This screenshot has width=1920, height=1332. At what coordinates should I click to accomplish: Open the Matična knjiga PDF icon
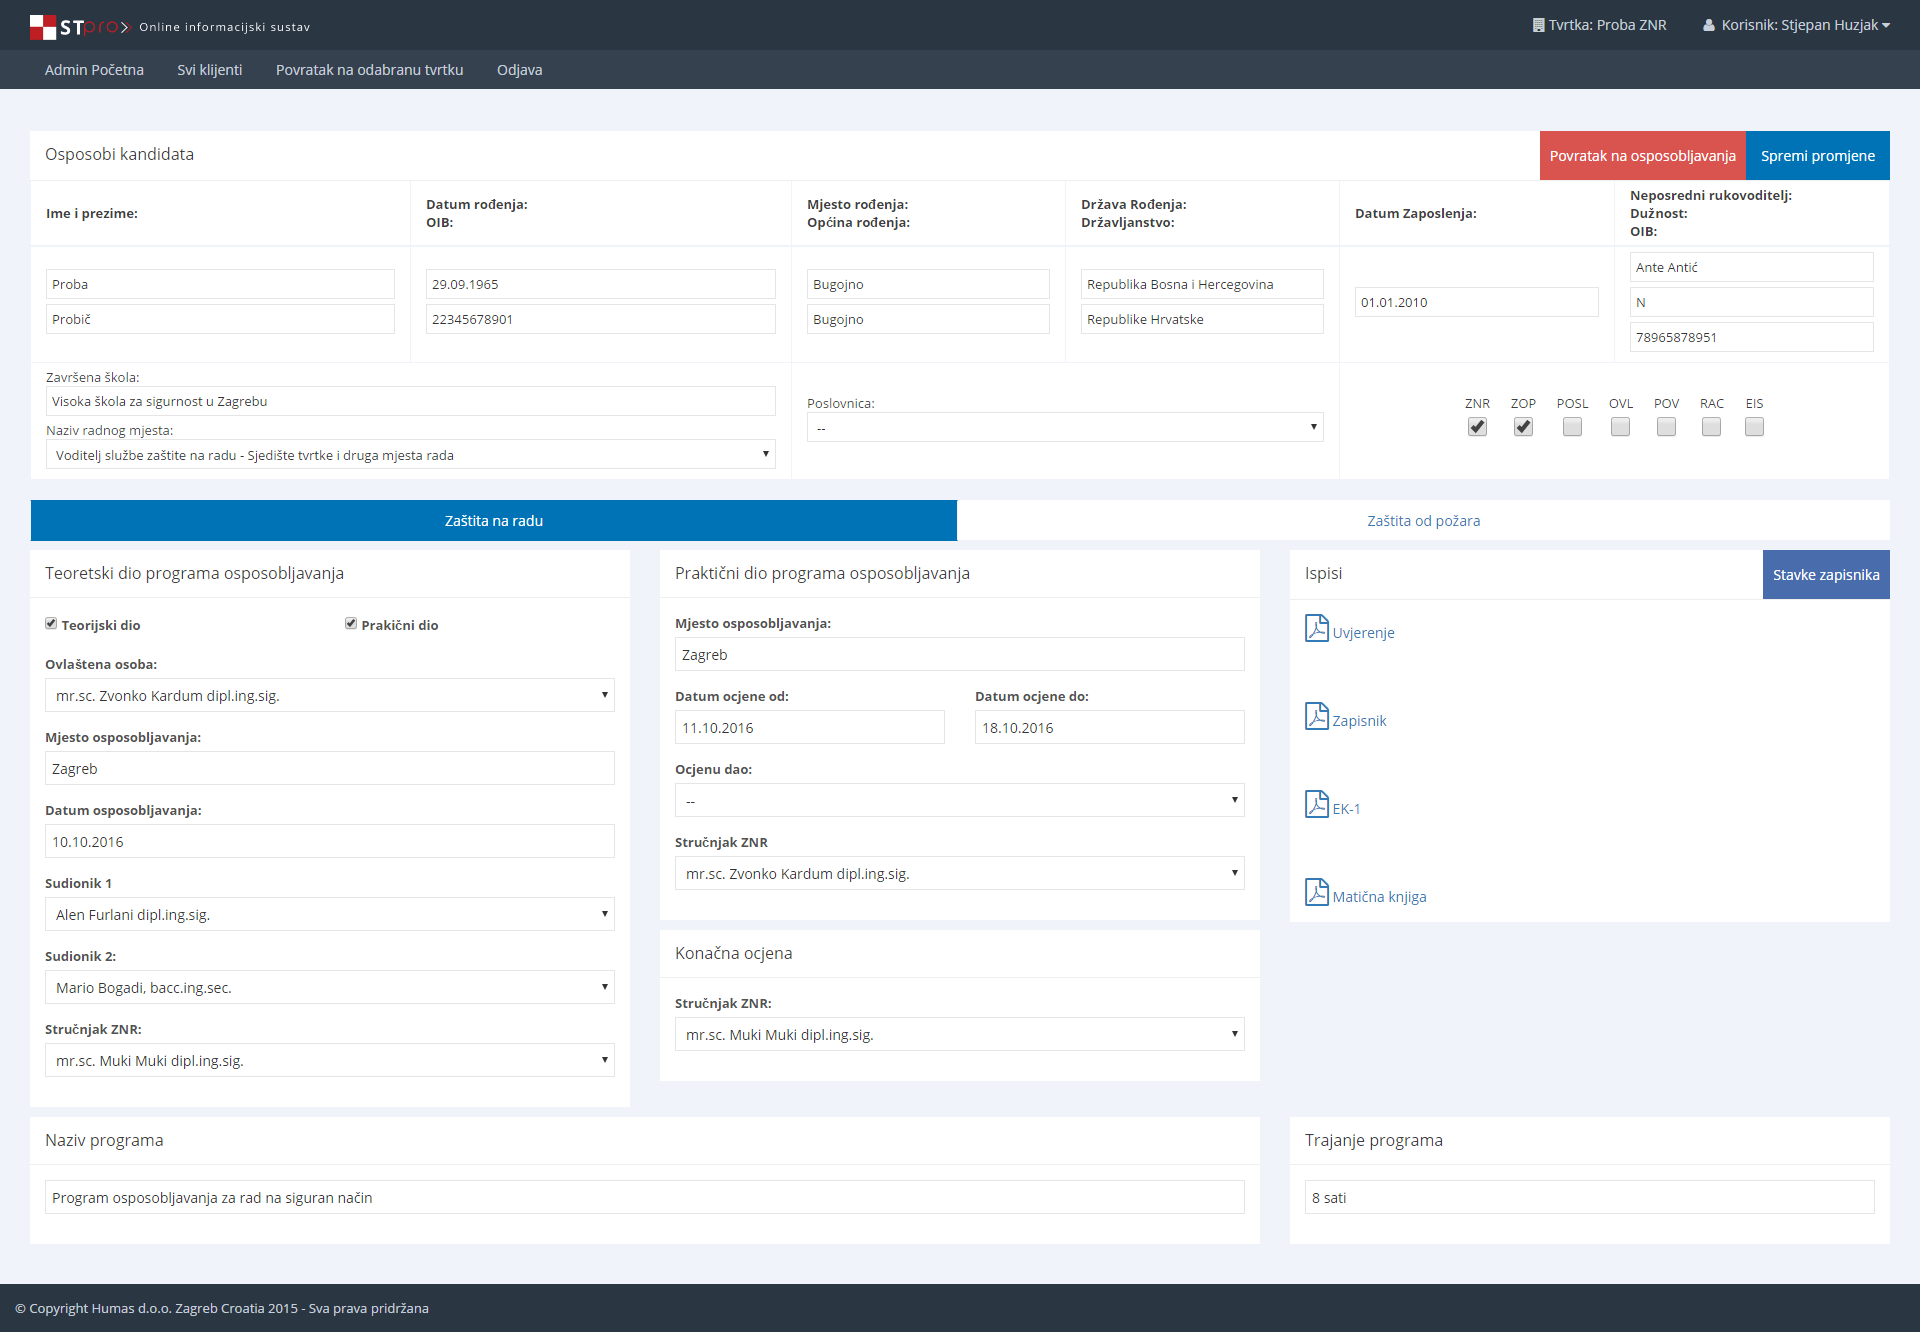coord(1316,893)
